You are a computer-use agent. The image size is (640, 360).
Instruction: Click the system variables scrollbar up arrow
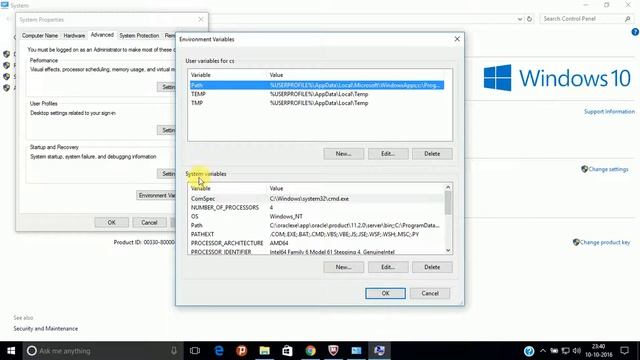pyautogui.click(x=448, y=187)
